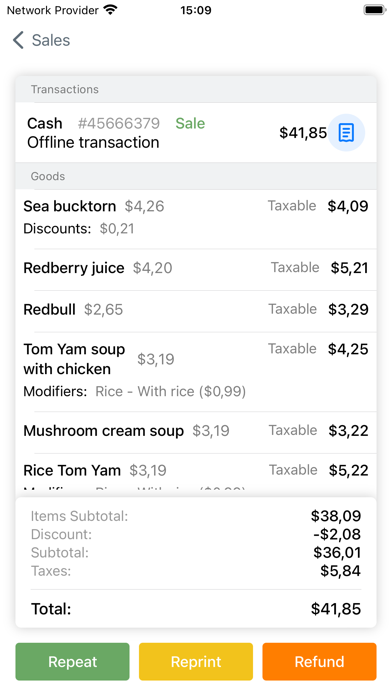The height and width of the screenshot is (696, 392).
Task: Tap the yellow Reprint button
Action: [x=196, y=661]
